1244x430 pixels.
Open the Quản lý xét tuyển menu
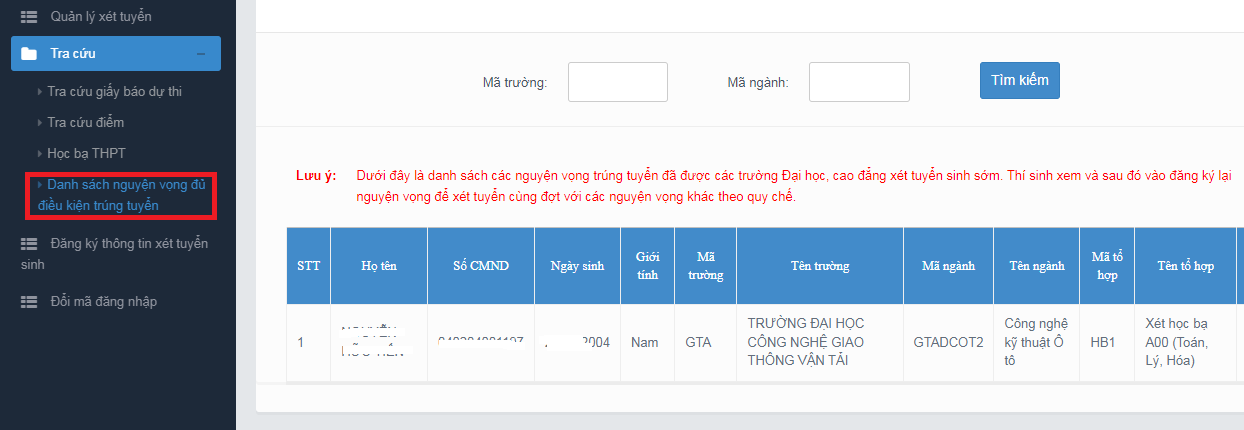pos(101,17)
